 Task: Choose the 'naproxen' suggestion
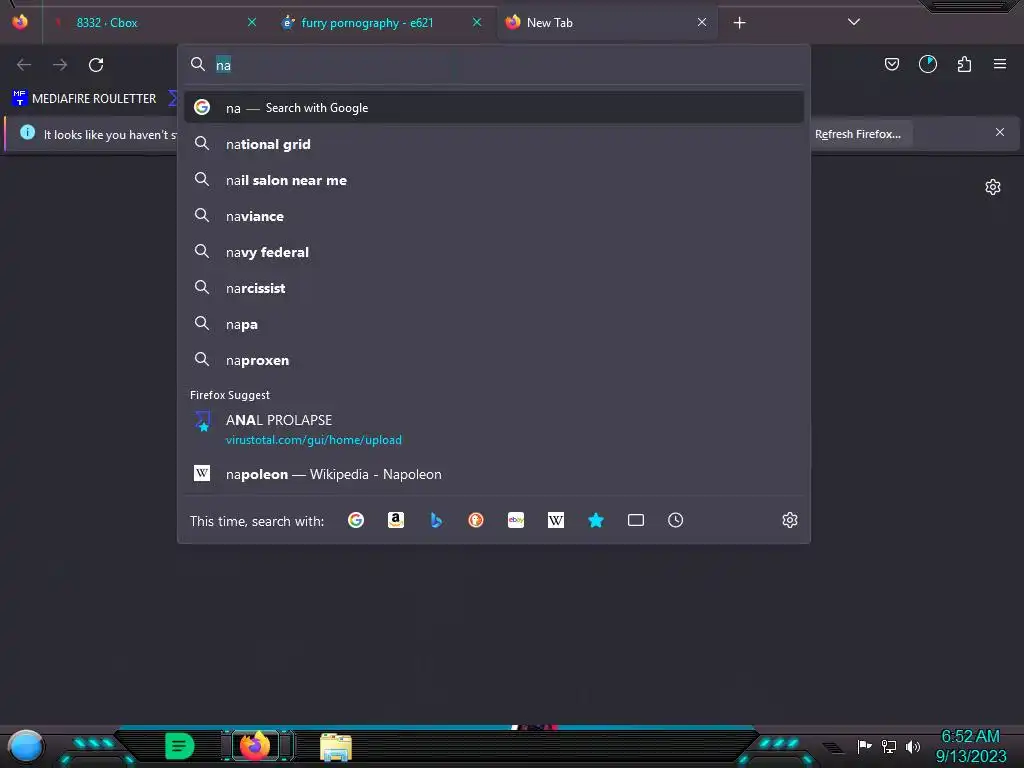pyautogui.click(x=494, y=360)
